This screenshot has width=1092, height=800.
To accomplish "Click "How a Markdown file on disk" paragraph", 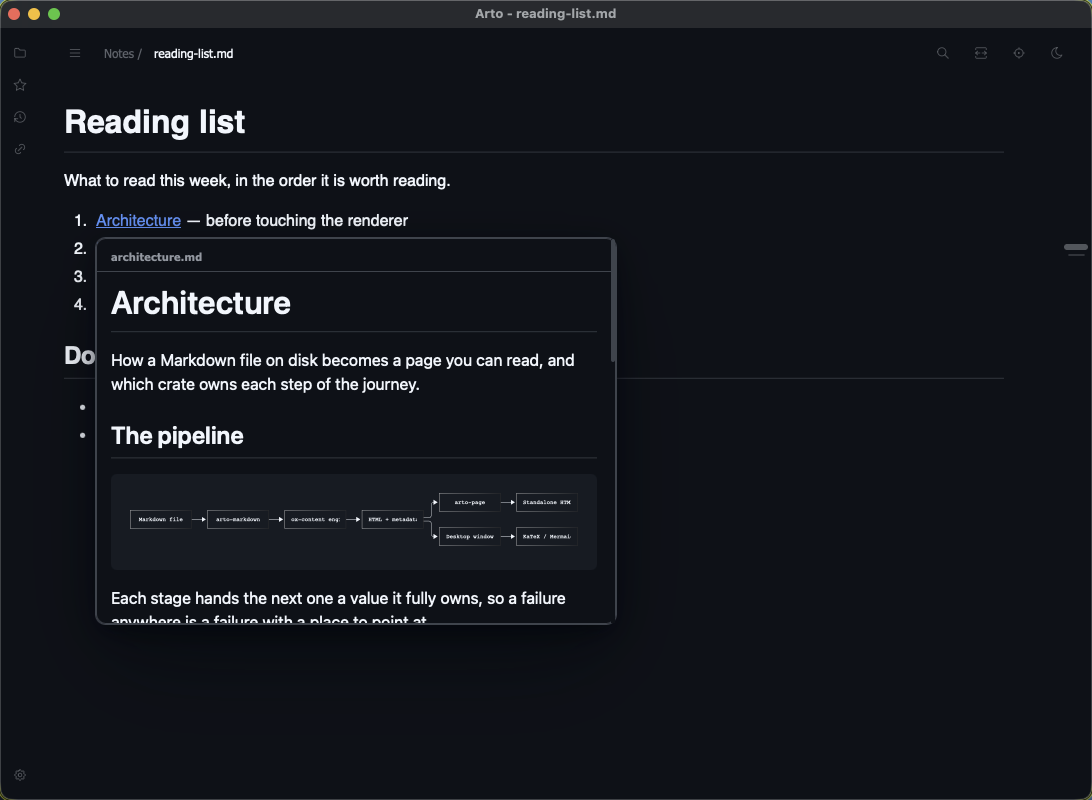I will click(x=343, y=372).
